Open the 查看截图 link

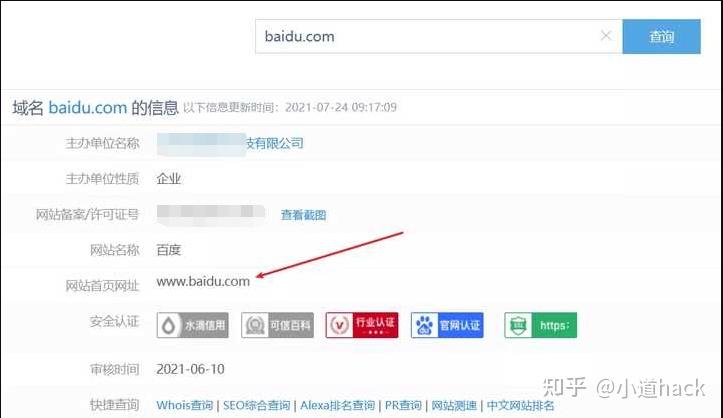303,215
